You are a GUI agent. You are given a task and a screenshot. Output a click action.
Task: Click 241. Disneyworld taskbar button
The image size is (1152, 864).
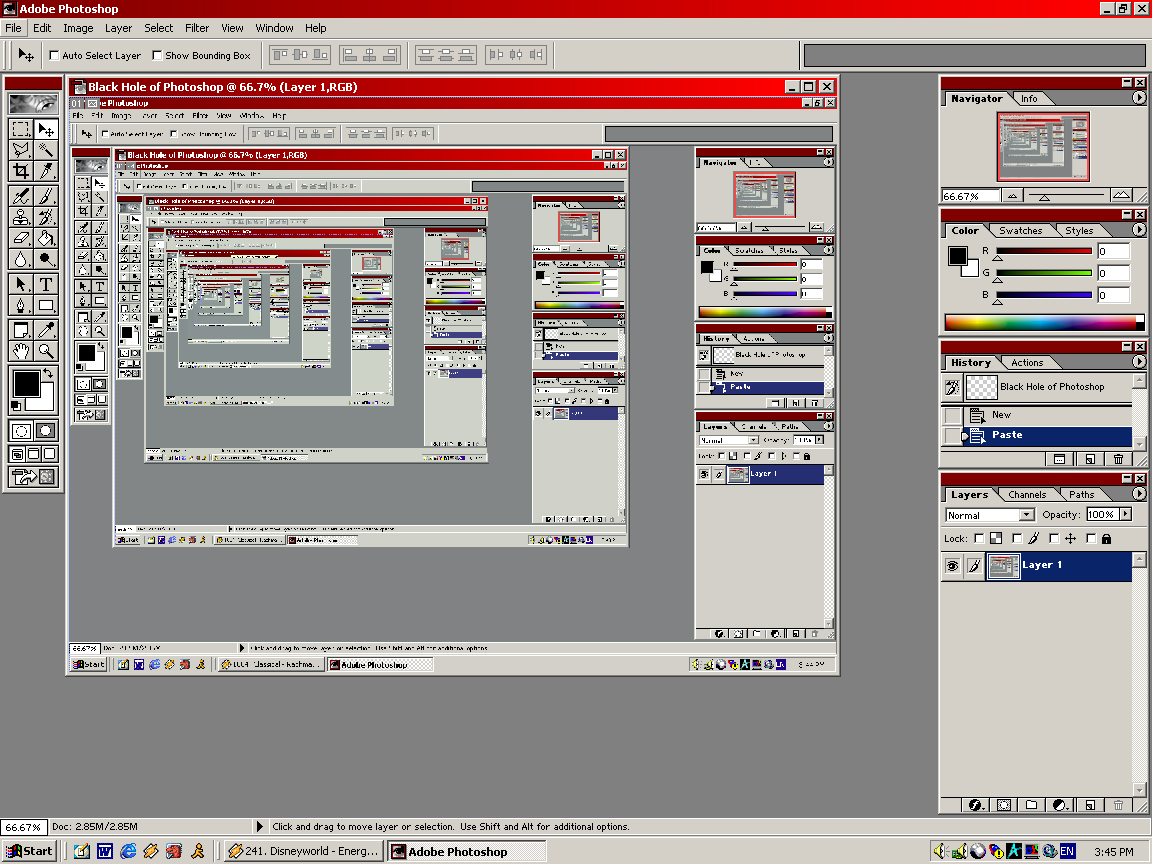(303, 852)
